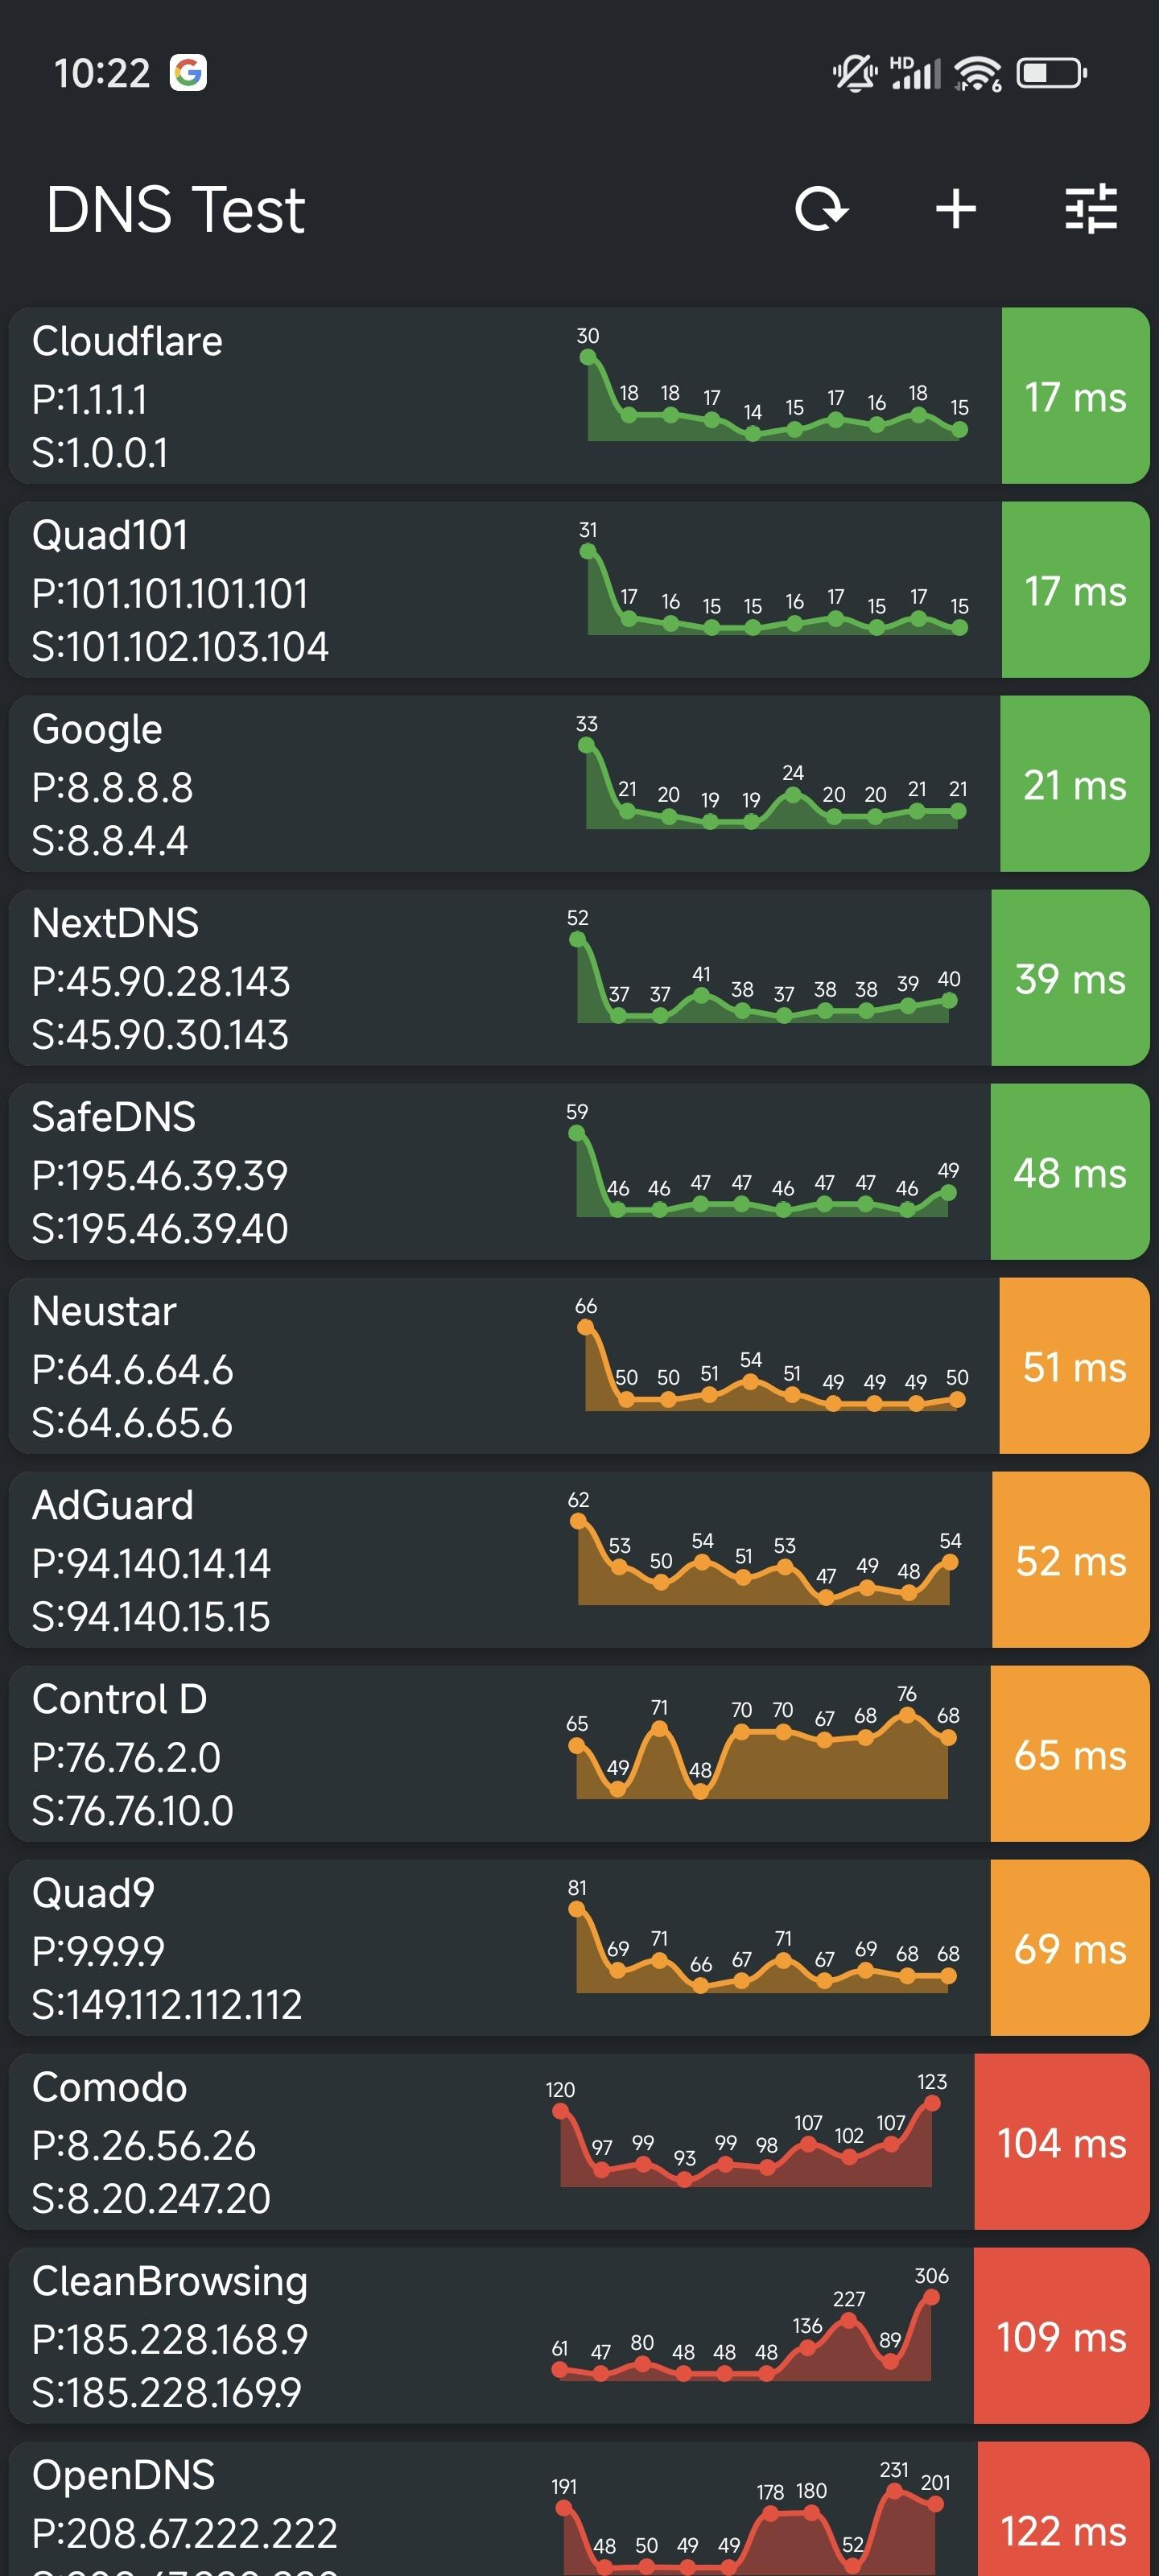Tap the CleanBrowsing 109 ms badge
This screenshot has height=2576, width=1159.
coord(1062,2336)
